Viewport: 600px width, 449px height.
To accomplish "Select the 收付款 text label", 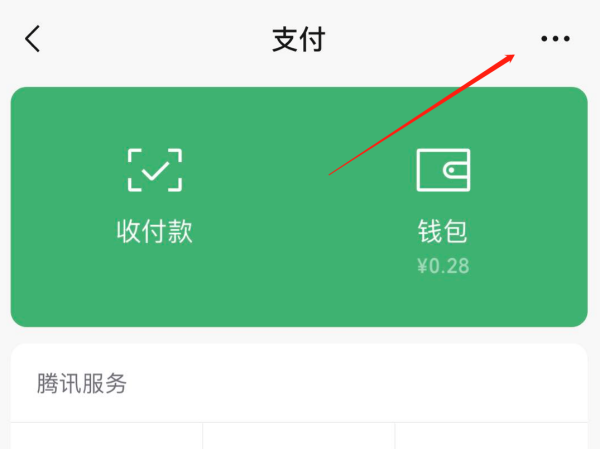I will (155, 231).
